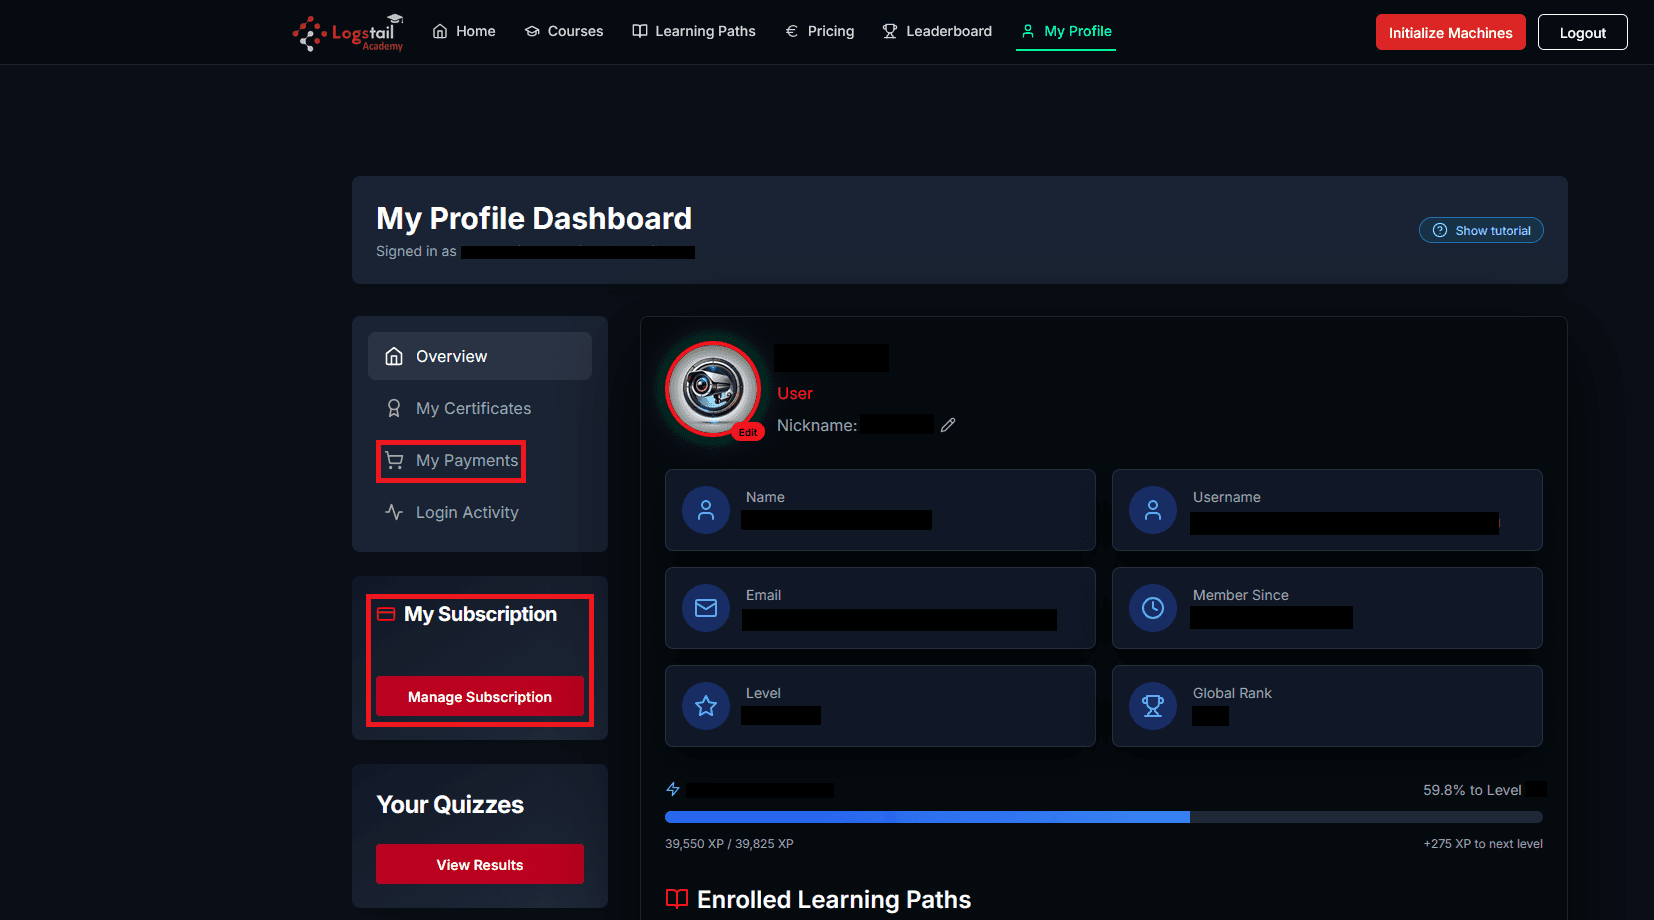
Task: Click the open book icon beside Learning Paths
Action: [640, 31]
